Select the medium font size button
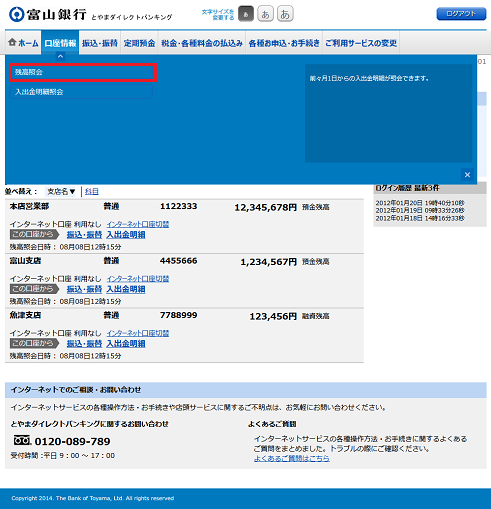The height and width of the screenshot is (509, 491). [x=265, y=14]
